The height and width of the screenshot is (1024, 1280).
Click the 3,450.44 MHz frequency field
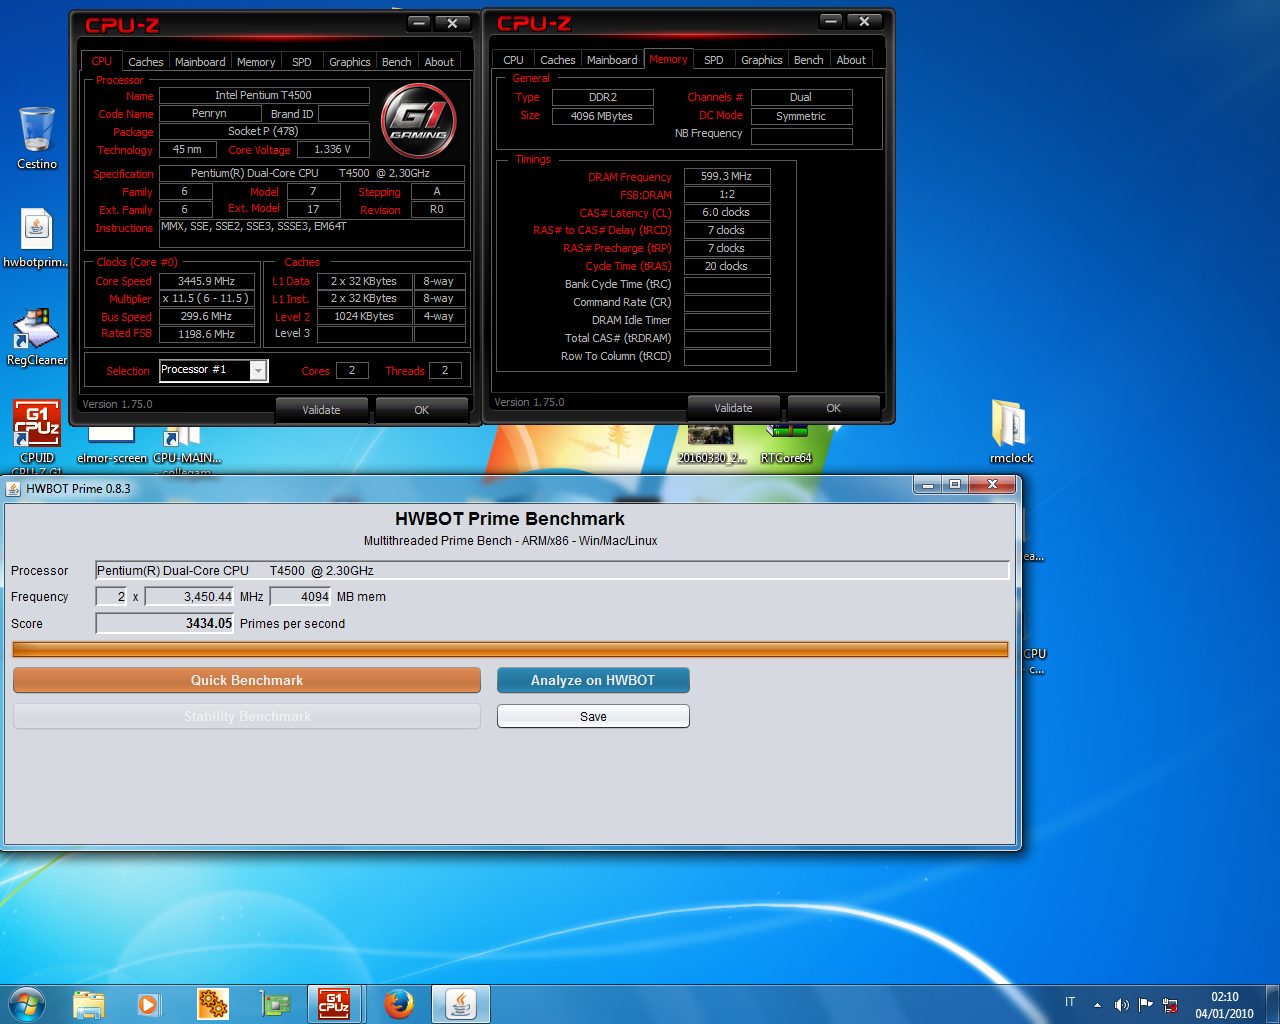click(190, 596)
